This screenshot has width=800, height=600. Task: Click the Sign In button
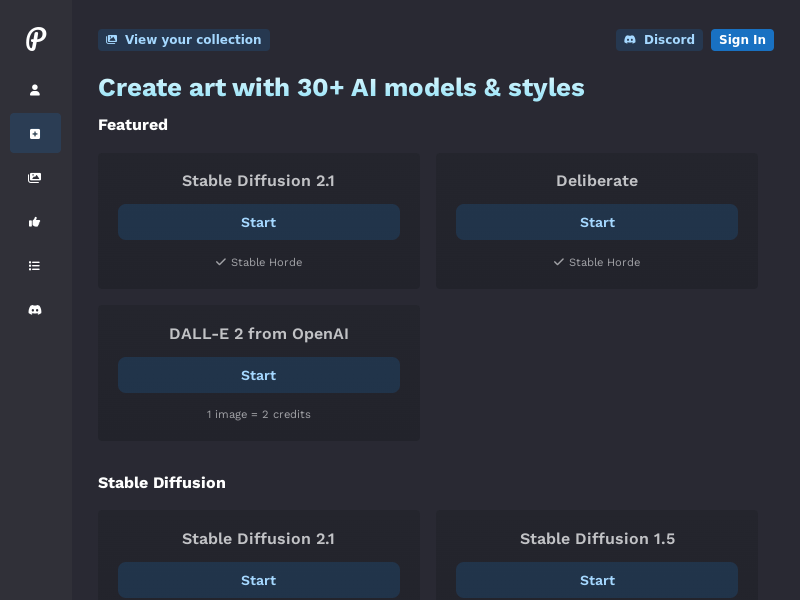point(742,40)
